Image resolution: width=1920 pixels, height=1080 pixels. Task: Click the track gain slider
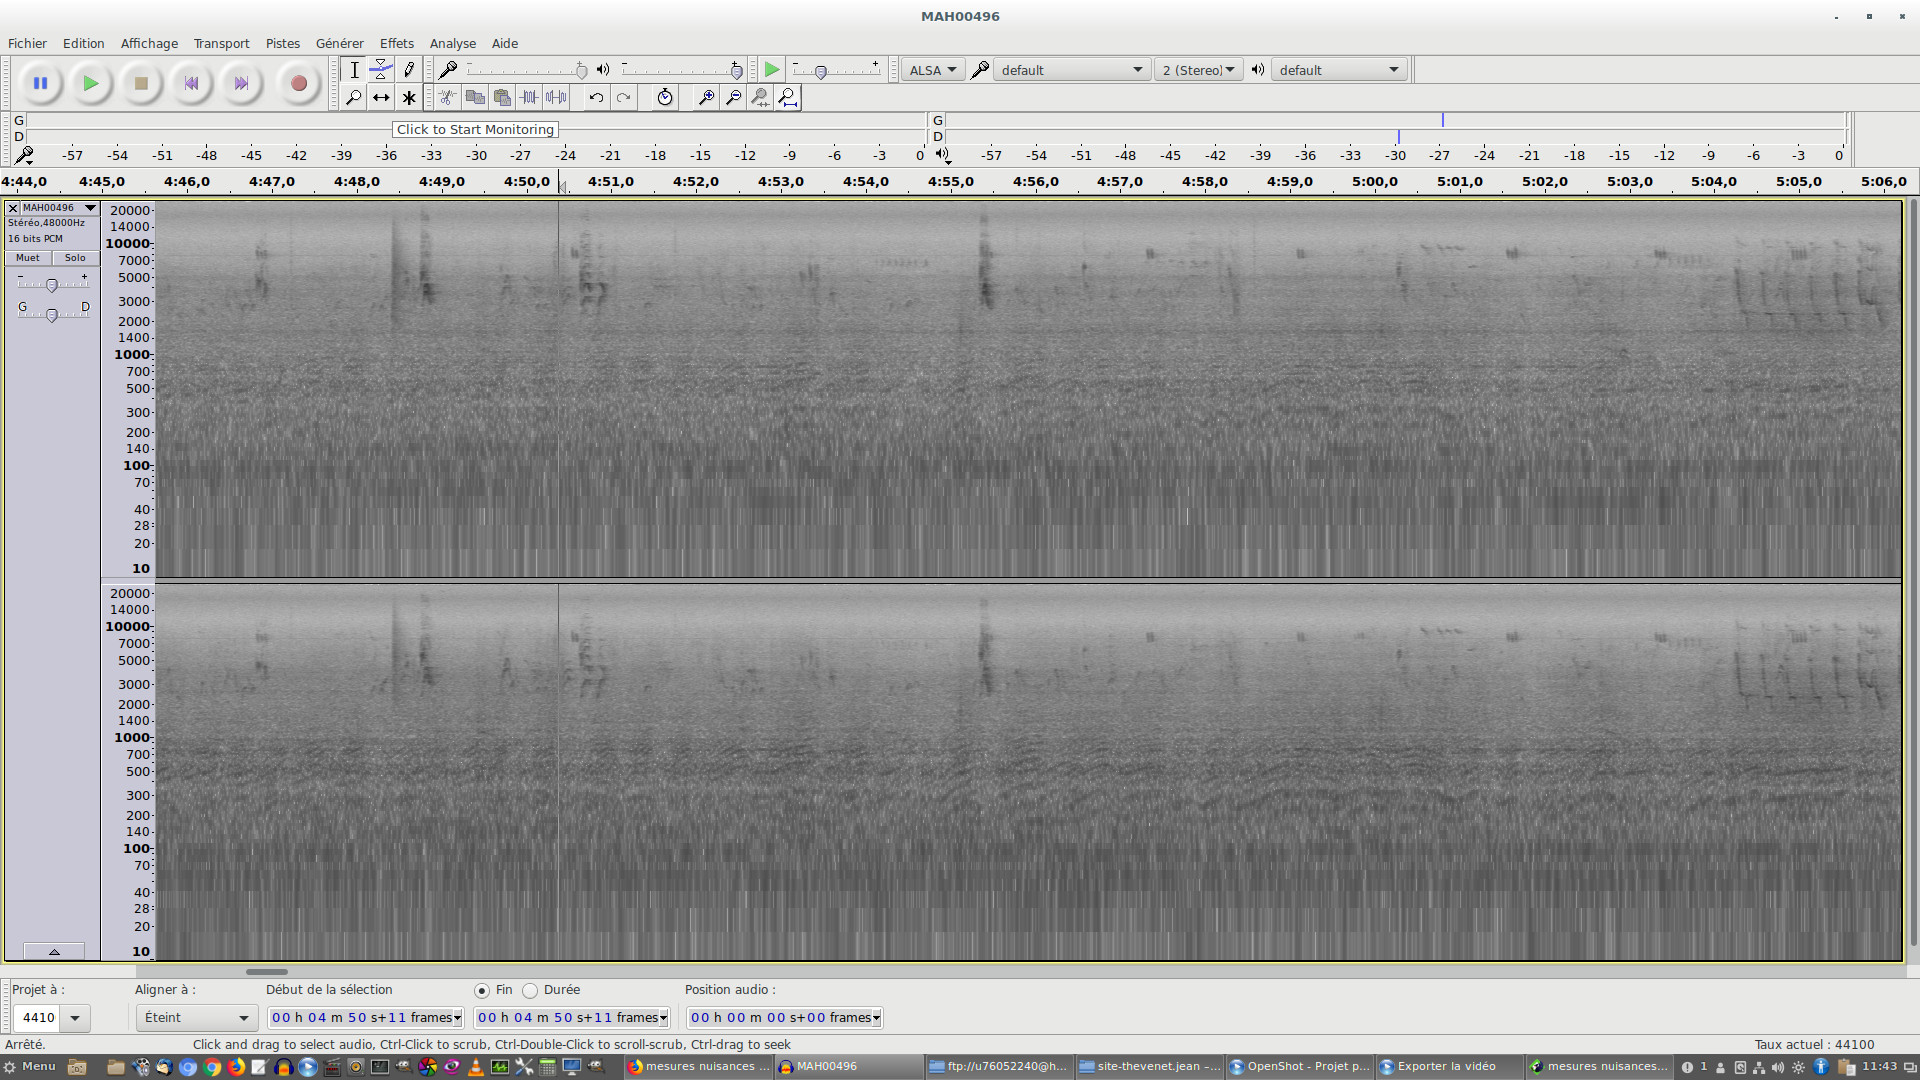point(52,286)
